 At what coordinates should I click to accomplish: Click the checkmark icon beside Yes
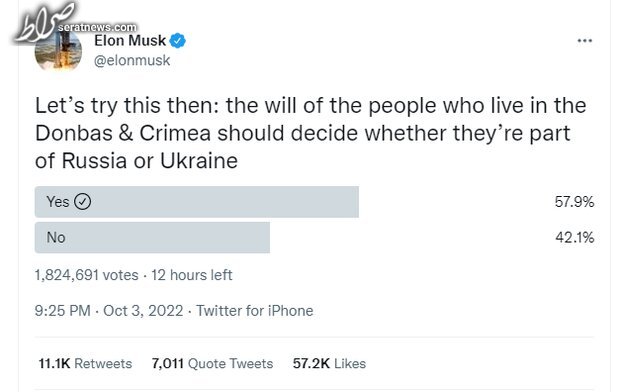[83, 202]
